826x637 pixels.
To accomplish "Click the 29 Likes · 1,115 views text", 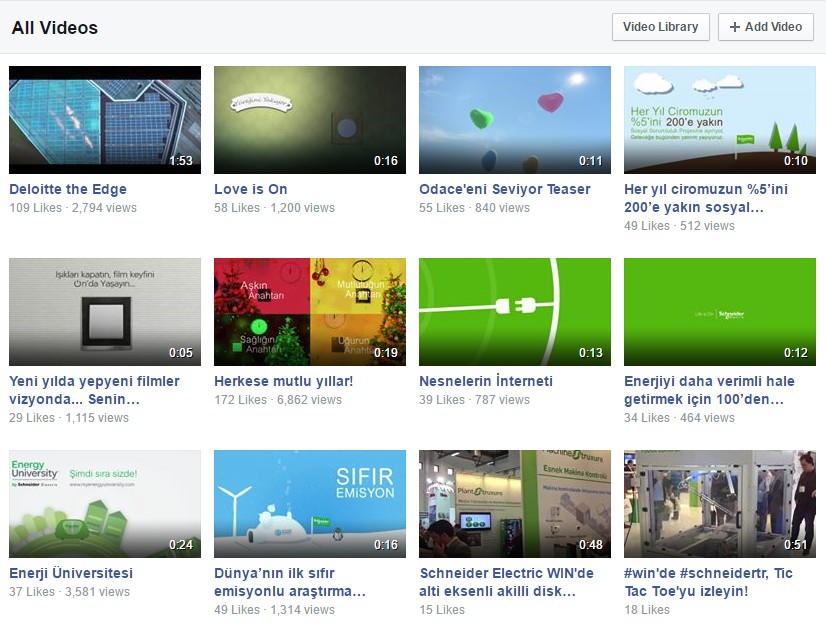I will click(x=69, y=418).
